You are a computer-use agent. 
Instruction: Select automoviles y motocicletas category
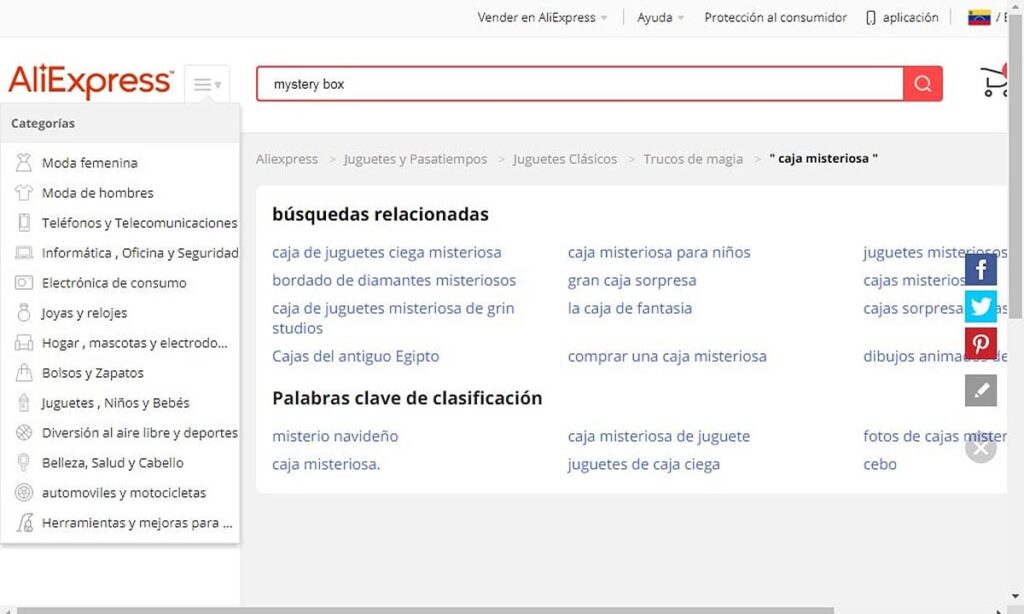pos(123,493)
